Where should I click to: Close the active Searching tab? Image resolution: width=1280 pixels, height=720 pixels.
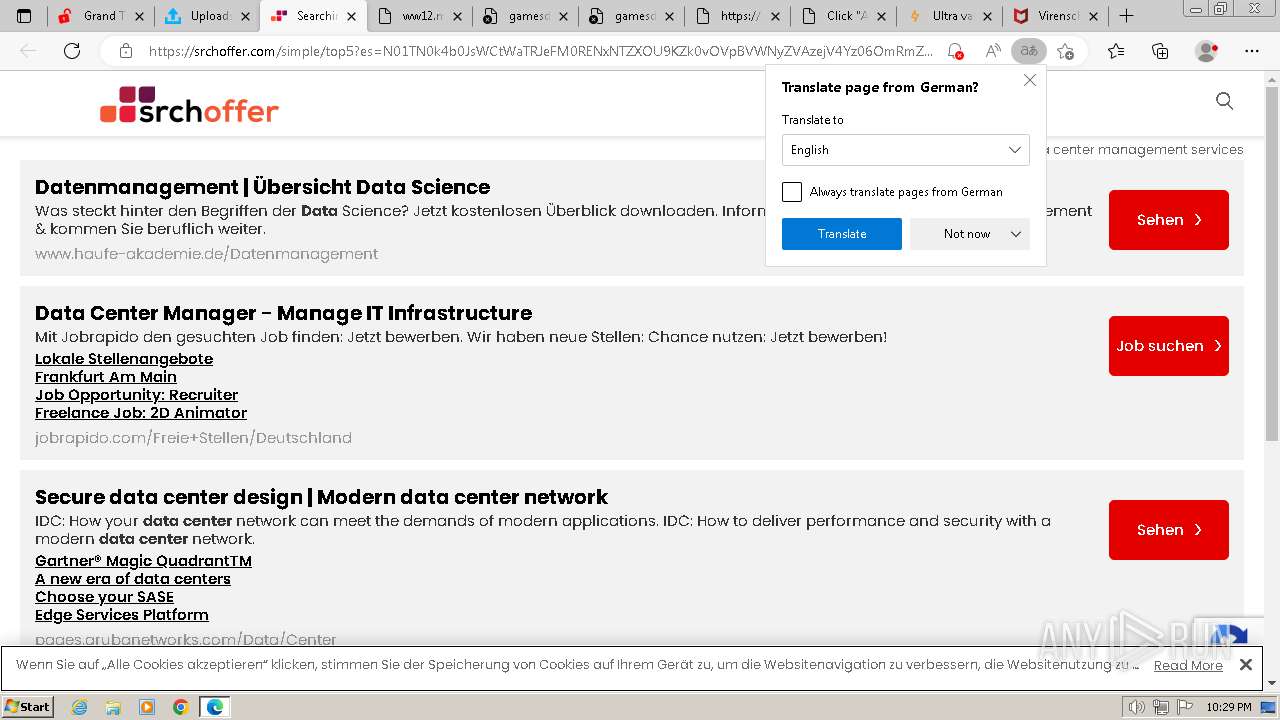coord(352,16)
